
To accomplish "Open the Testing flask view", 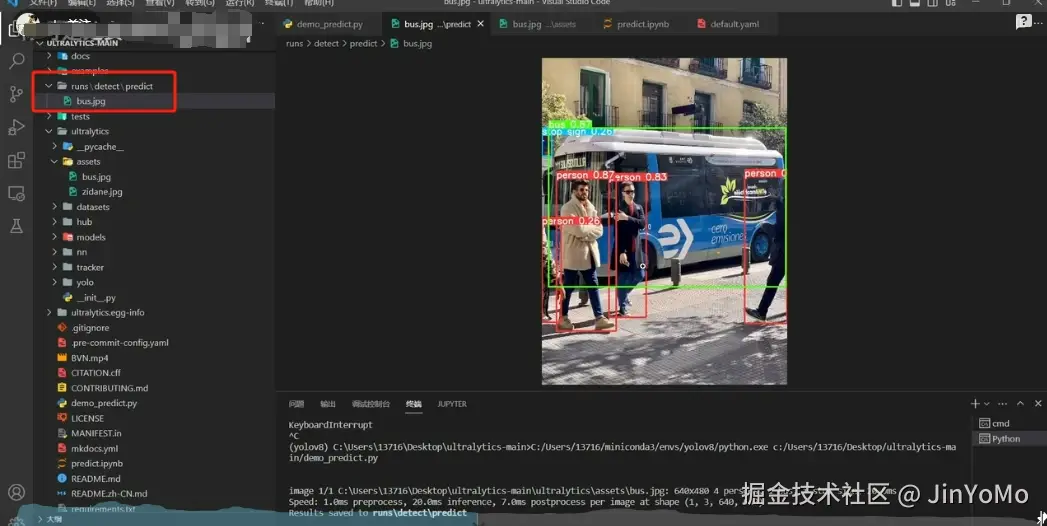I will click(x=17, y=226).
